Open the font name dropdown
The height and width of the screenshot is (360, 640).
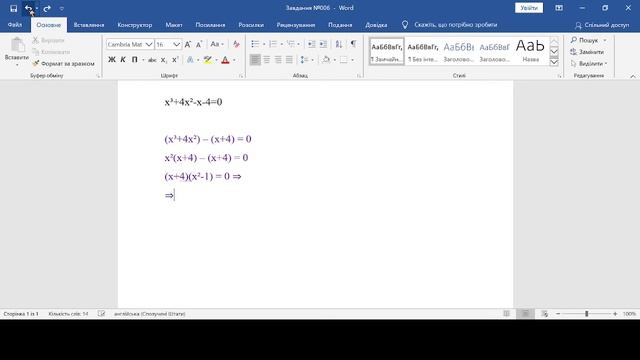coord(149,44)
